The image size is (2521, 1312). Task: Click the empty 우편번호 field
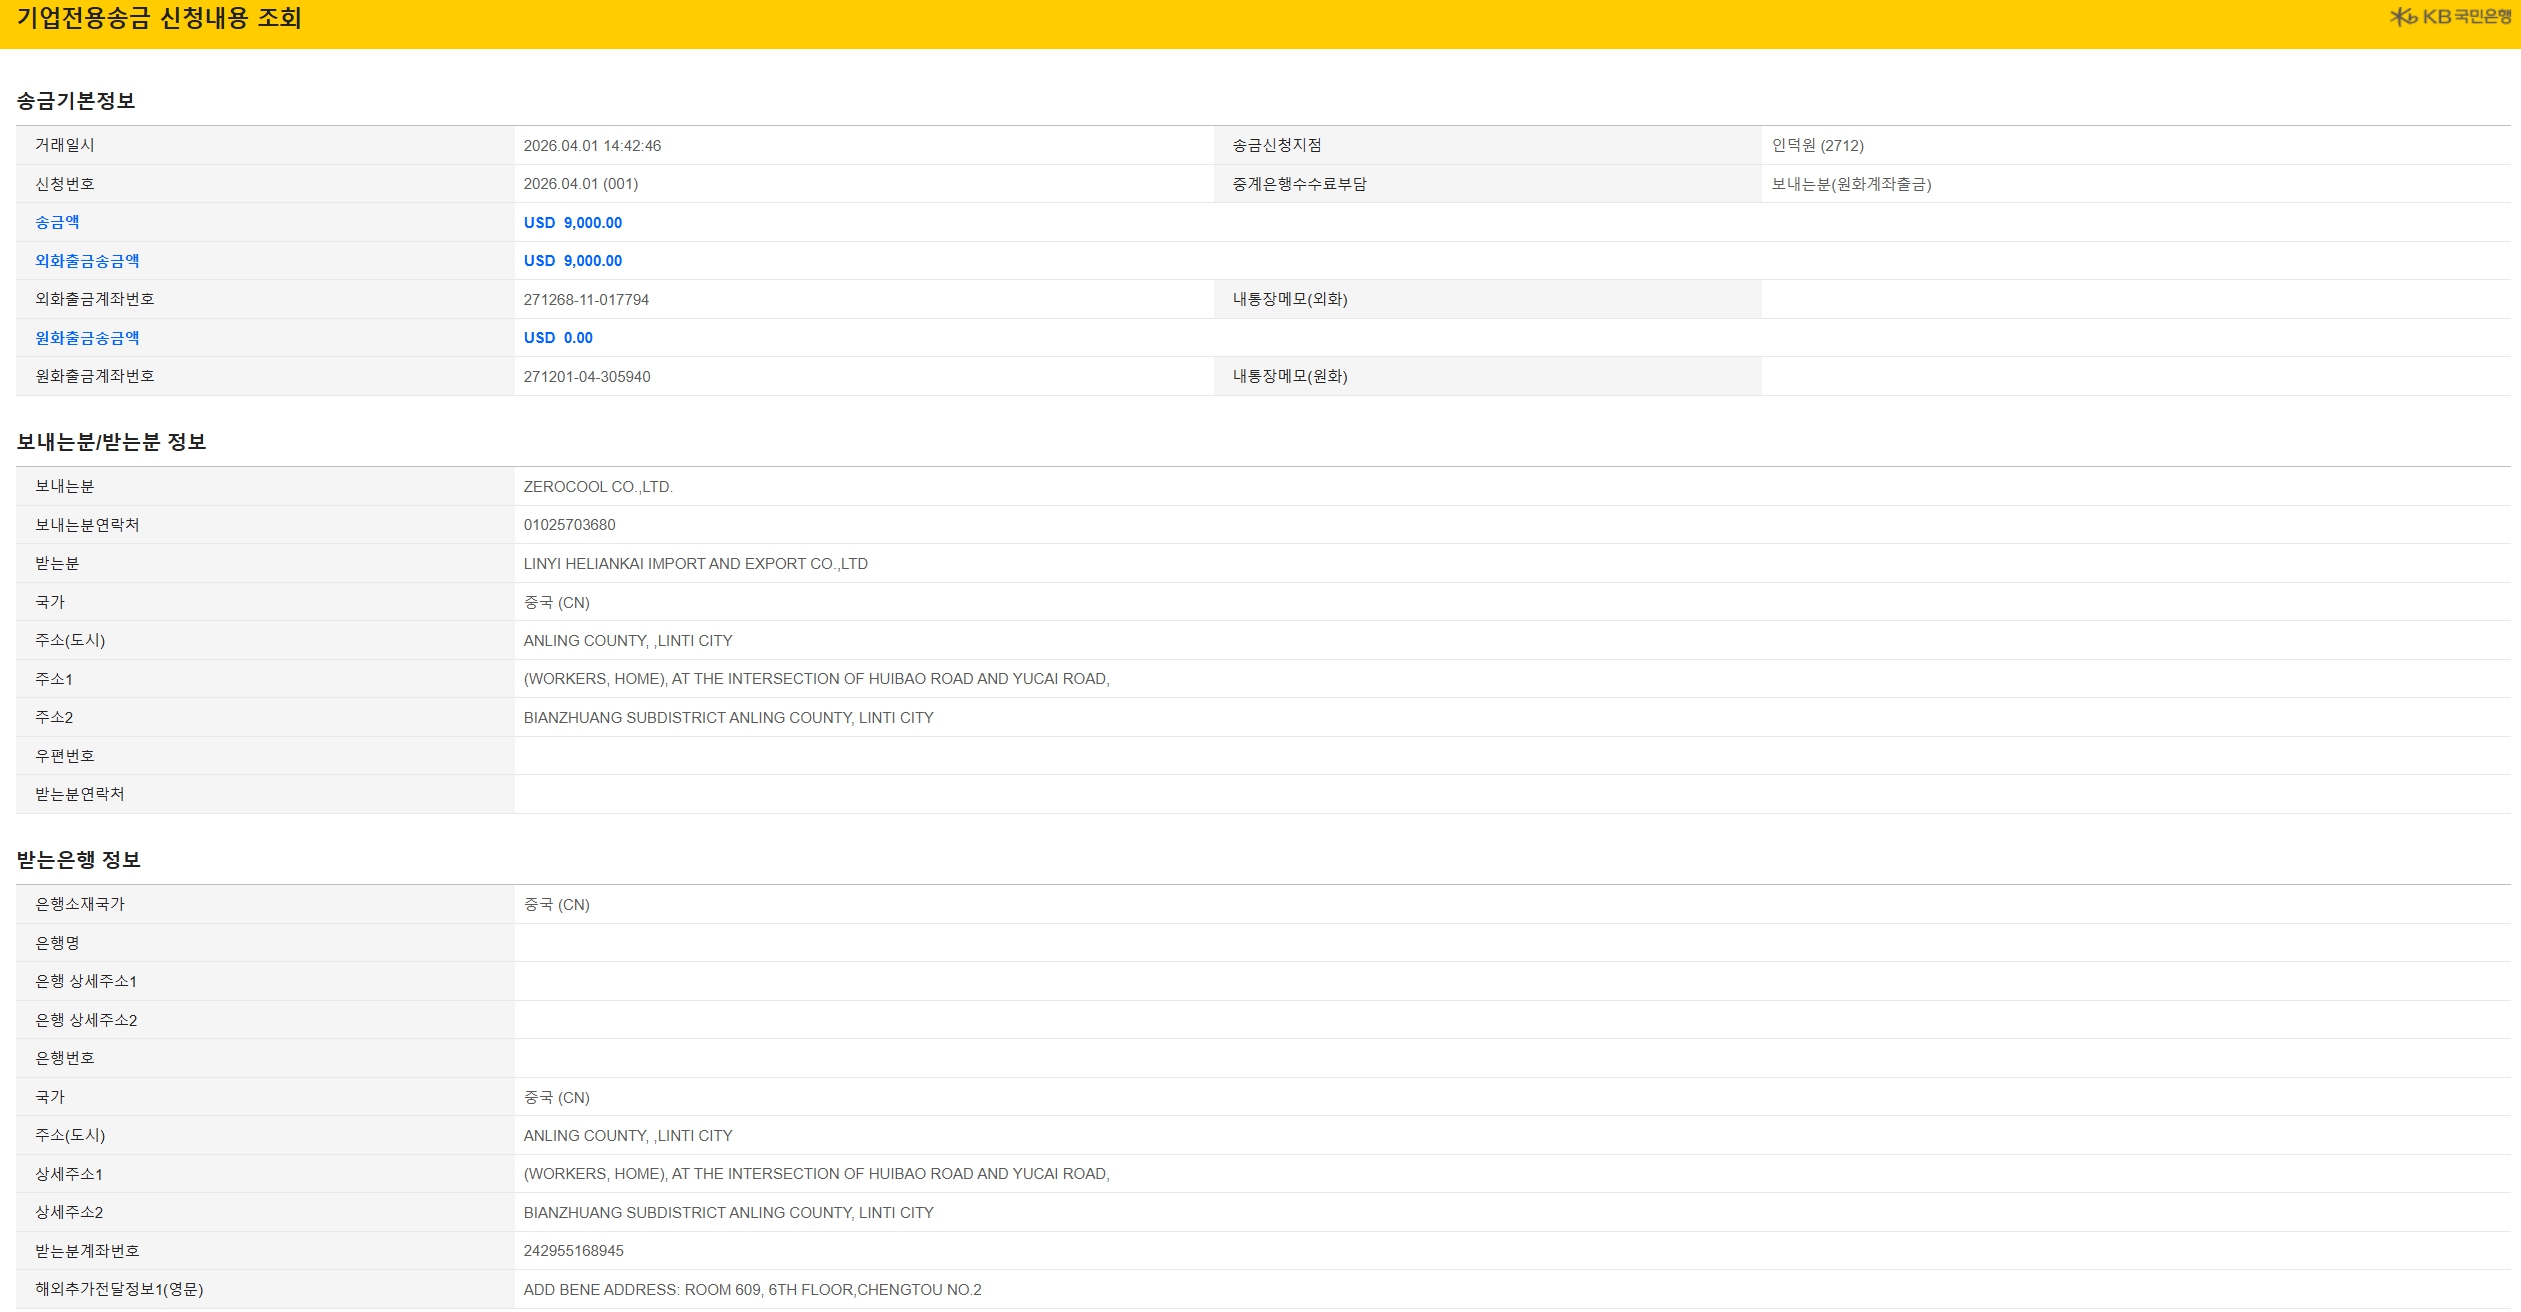pyautogui.click(x=1510, y=756)
